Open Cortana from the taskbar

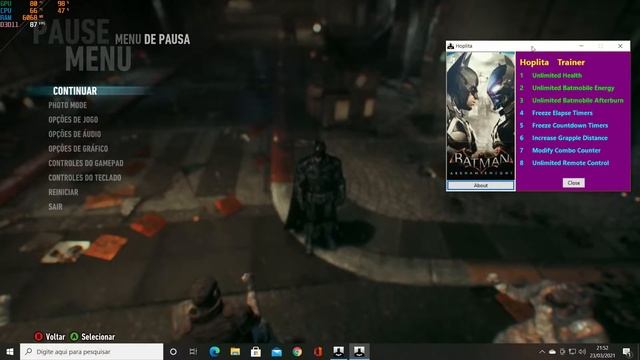[x=173, y=351]
